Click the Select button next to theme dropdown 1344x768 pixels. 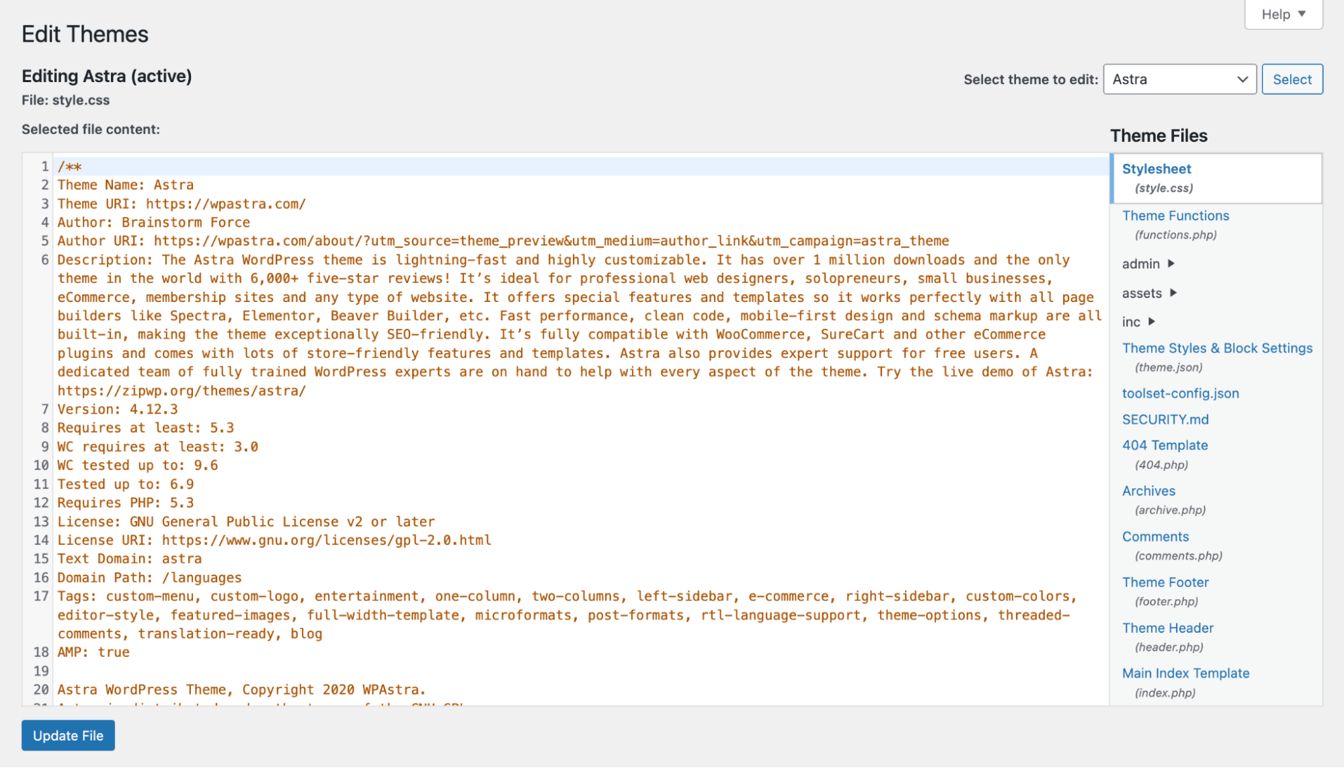[x=1292, y=79]
